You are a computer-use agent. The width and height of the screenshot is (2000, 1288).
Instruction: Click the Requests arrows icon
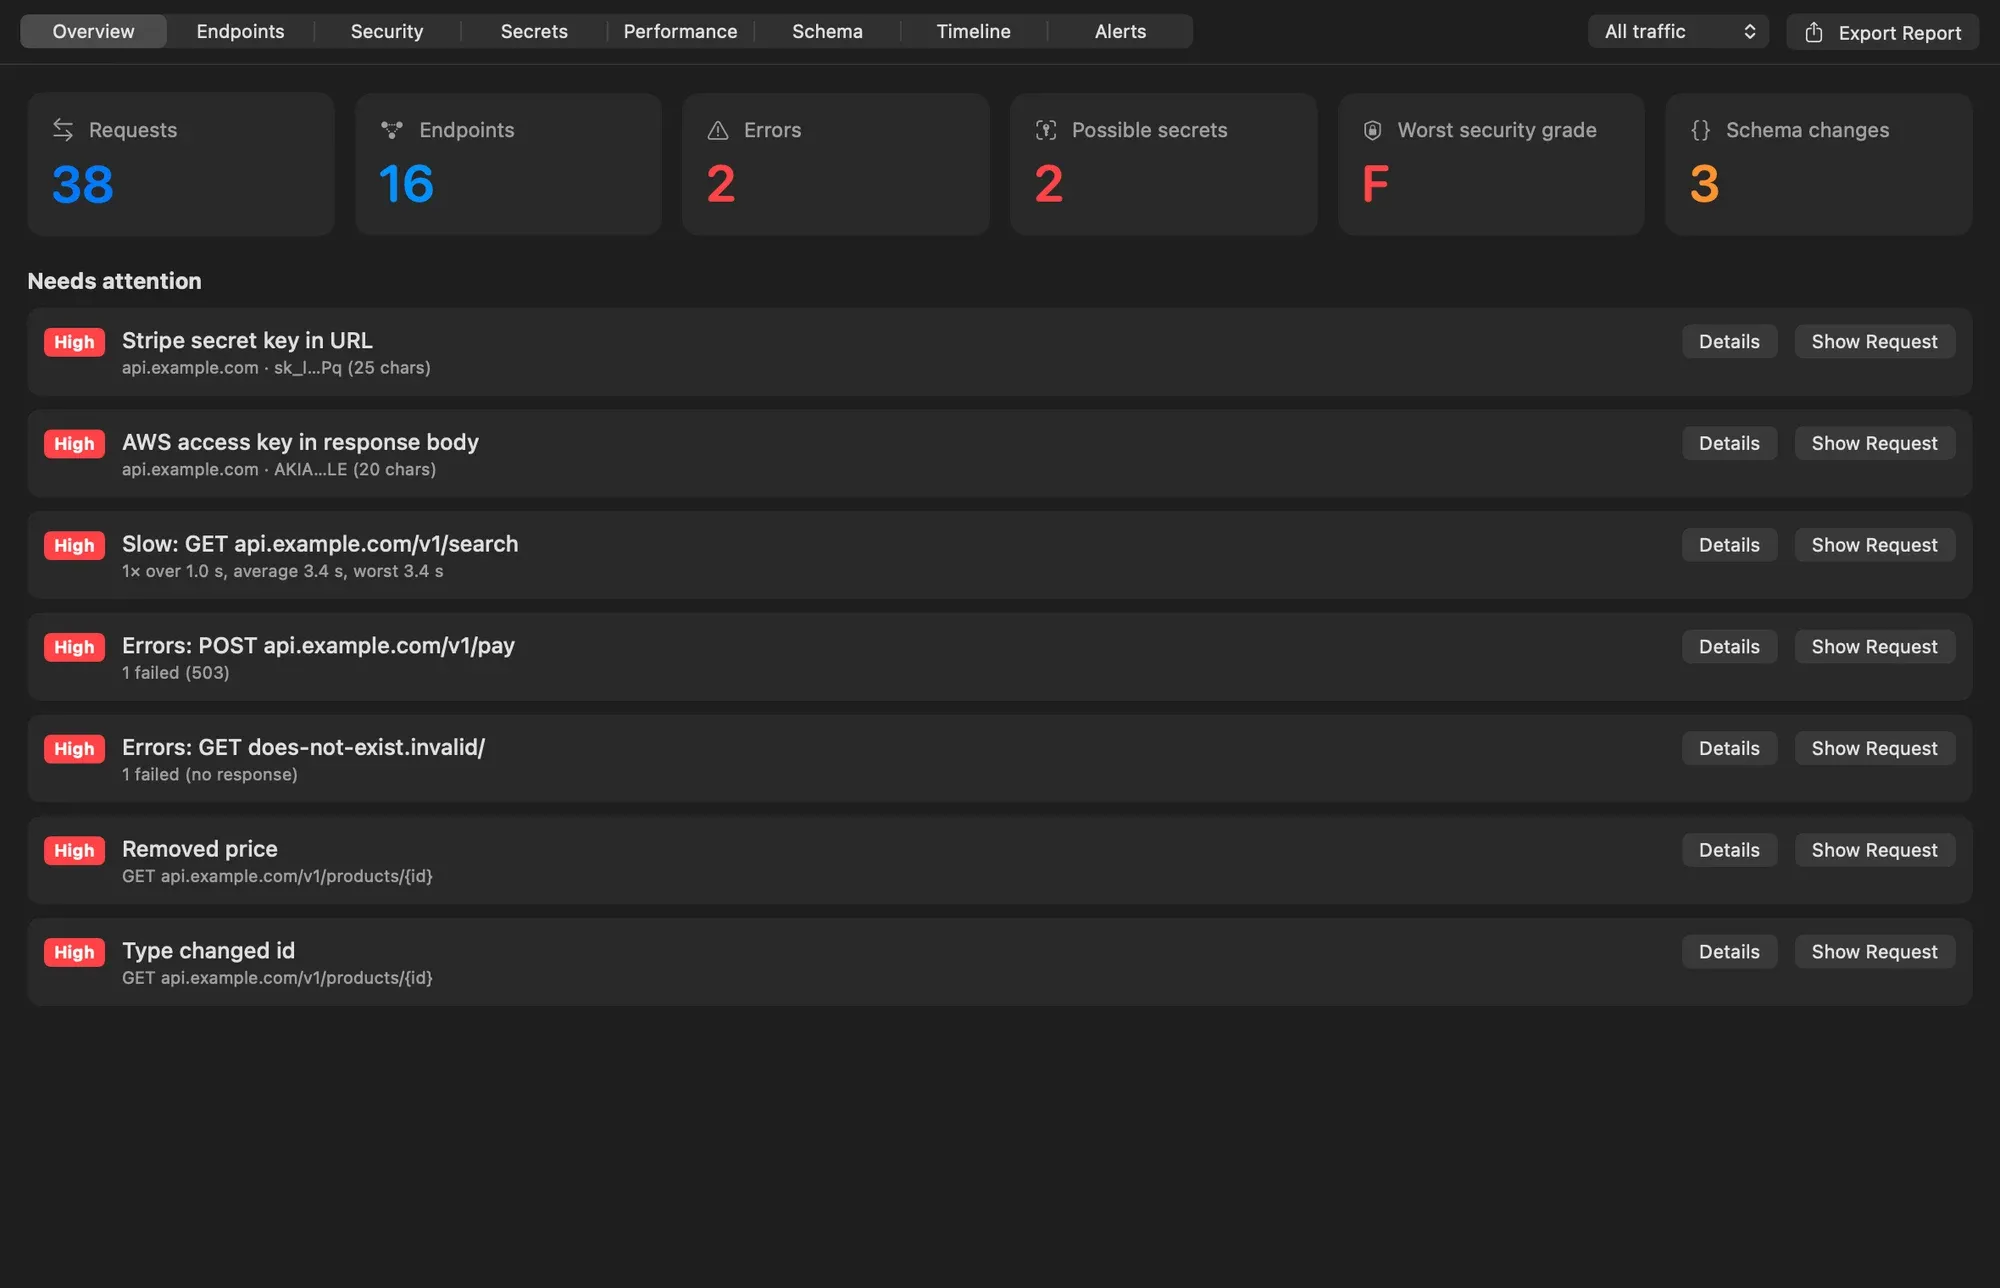(63, 130)
